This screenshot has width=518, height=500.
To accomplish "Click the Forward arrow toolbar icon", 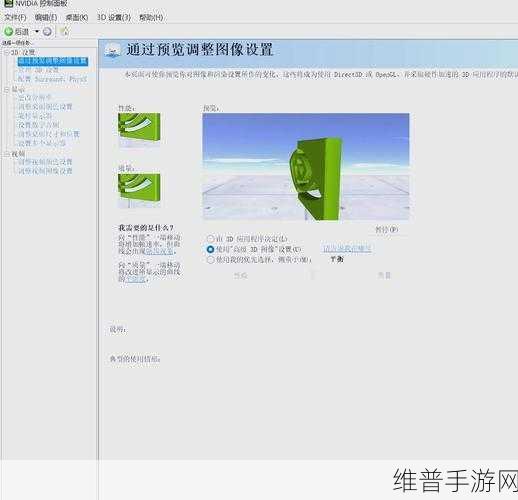I will (x=47, y=32).
